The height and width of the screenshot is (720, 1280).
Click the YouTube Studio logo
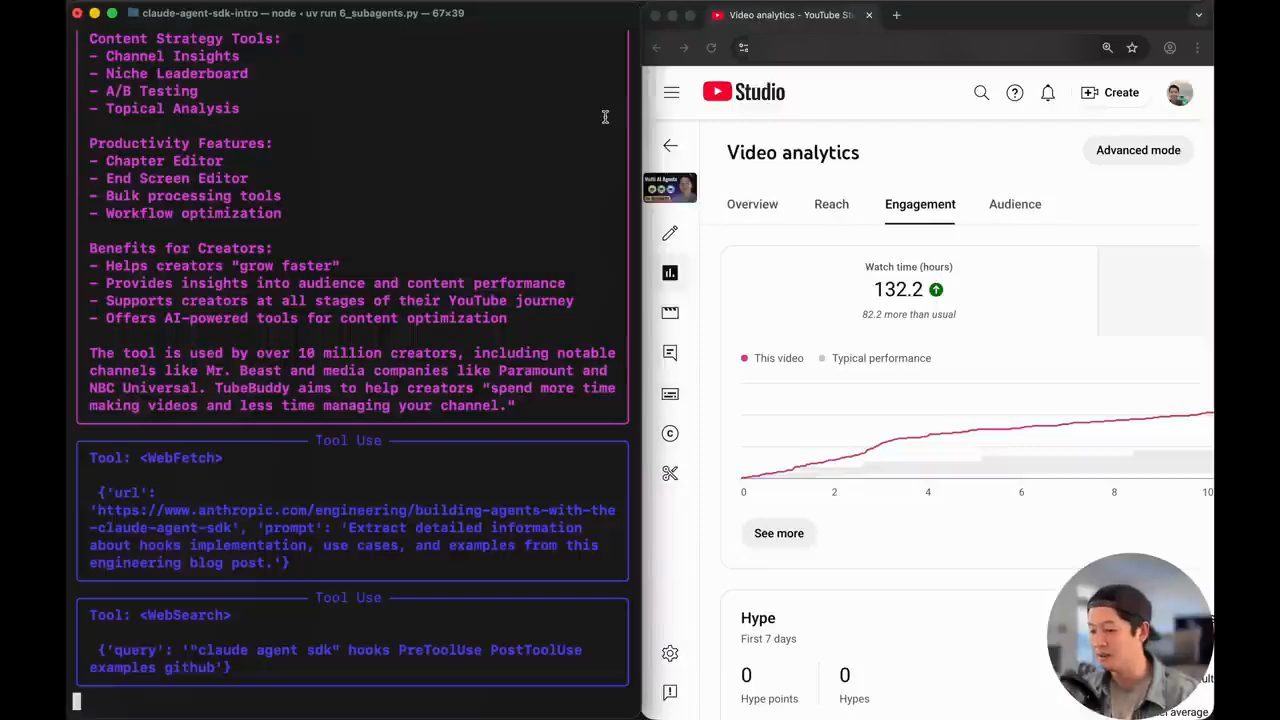coord(744,92)
